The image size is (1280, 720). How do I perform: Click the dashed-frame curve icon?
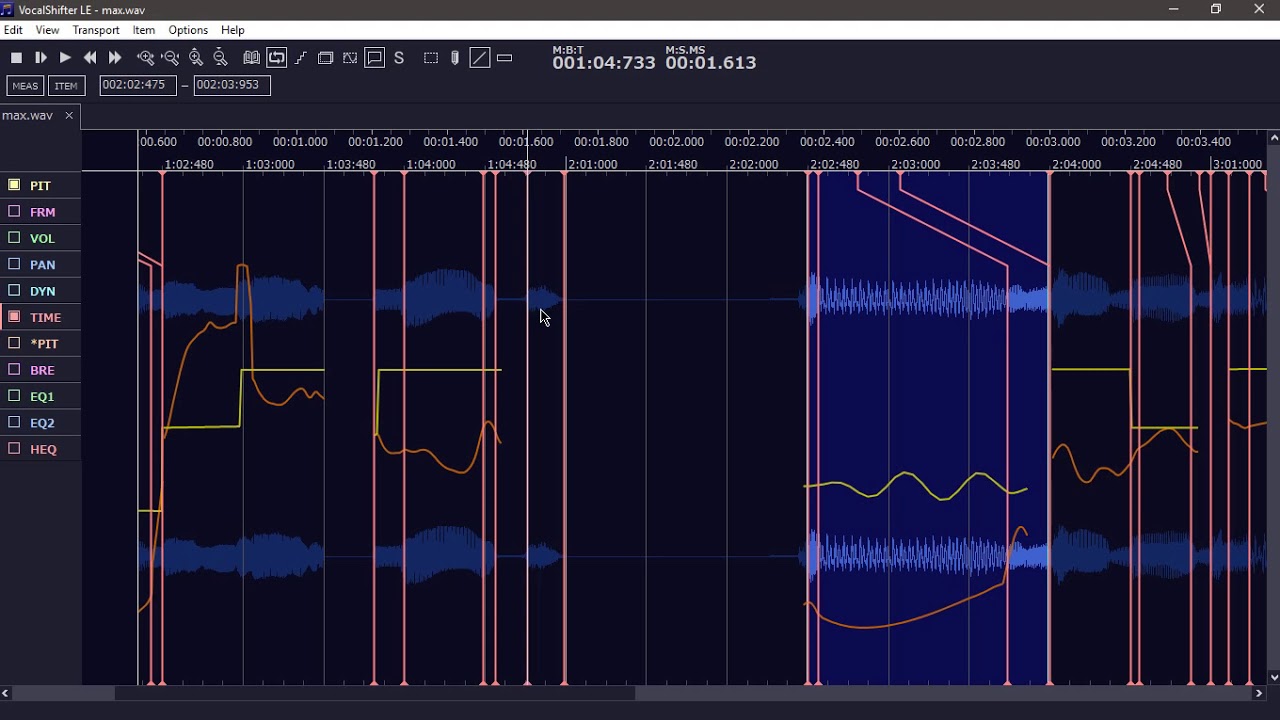350,58
